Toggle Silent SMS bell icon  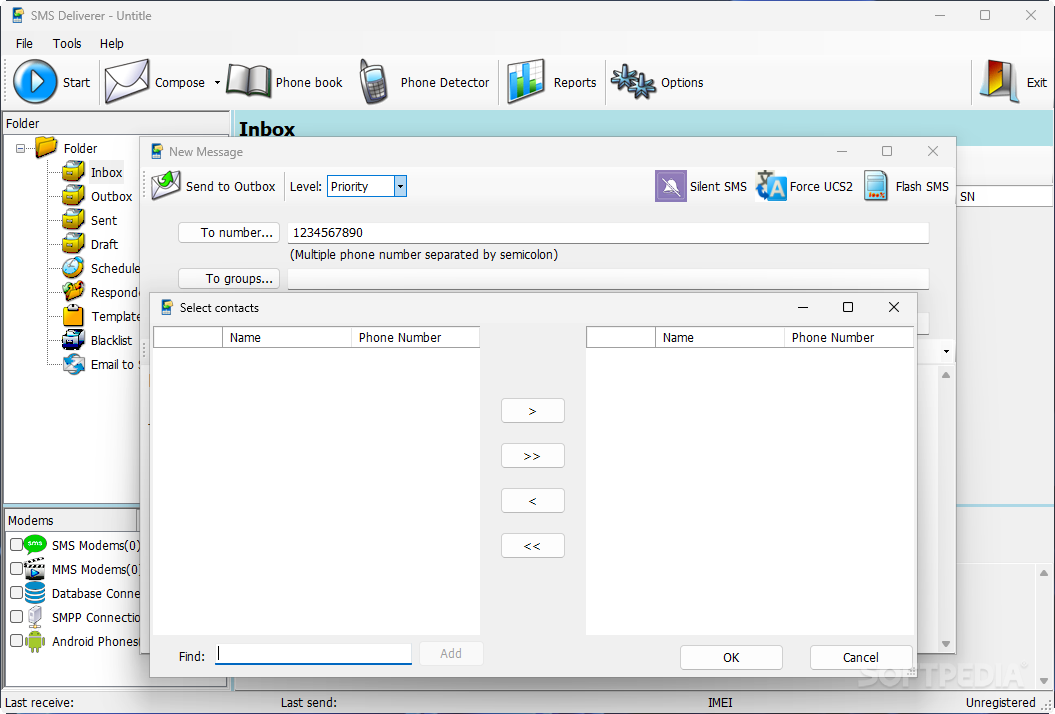pos(670,186)
